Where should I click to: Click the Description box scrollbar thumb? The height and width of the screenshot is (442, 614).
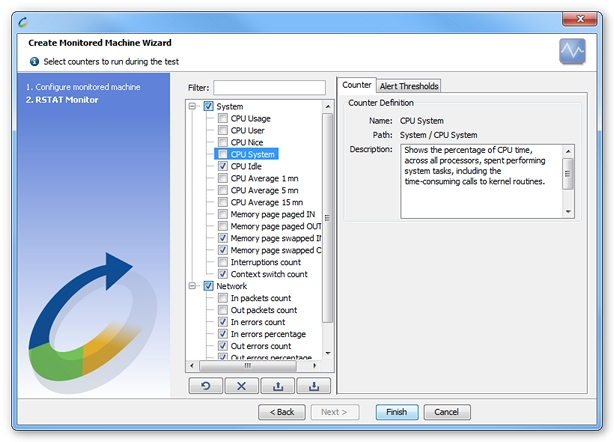coord(568,174)
